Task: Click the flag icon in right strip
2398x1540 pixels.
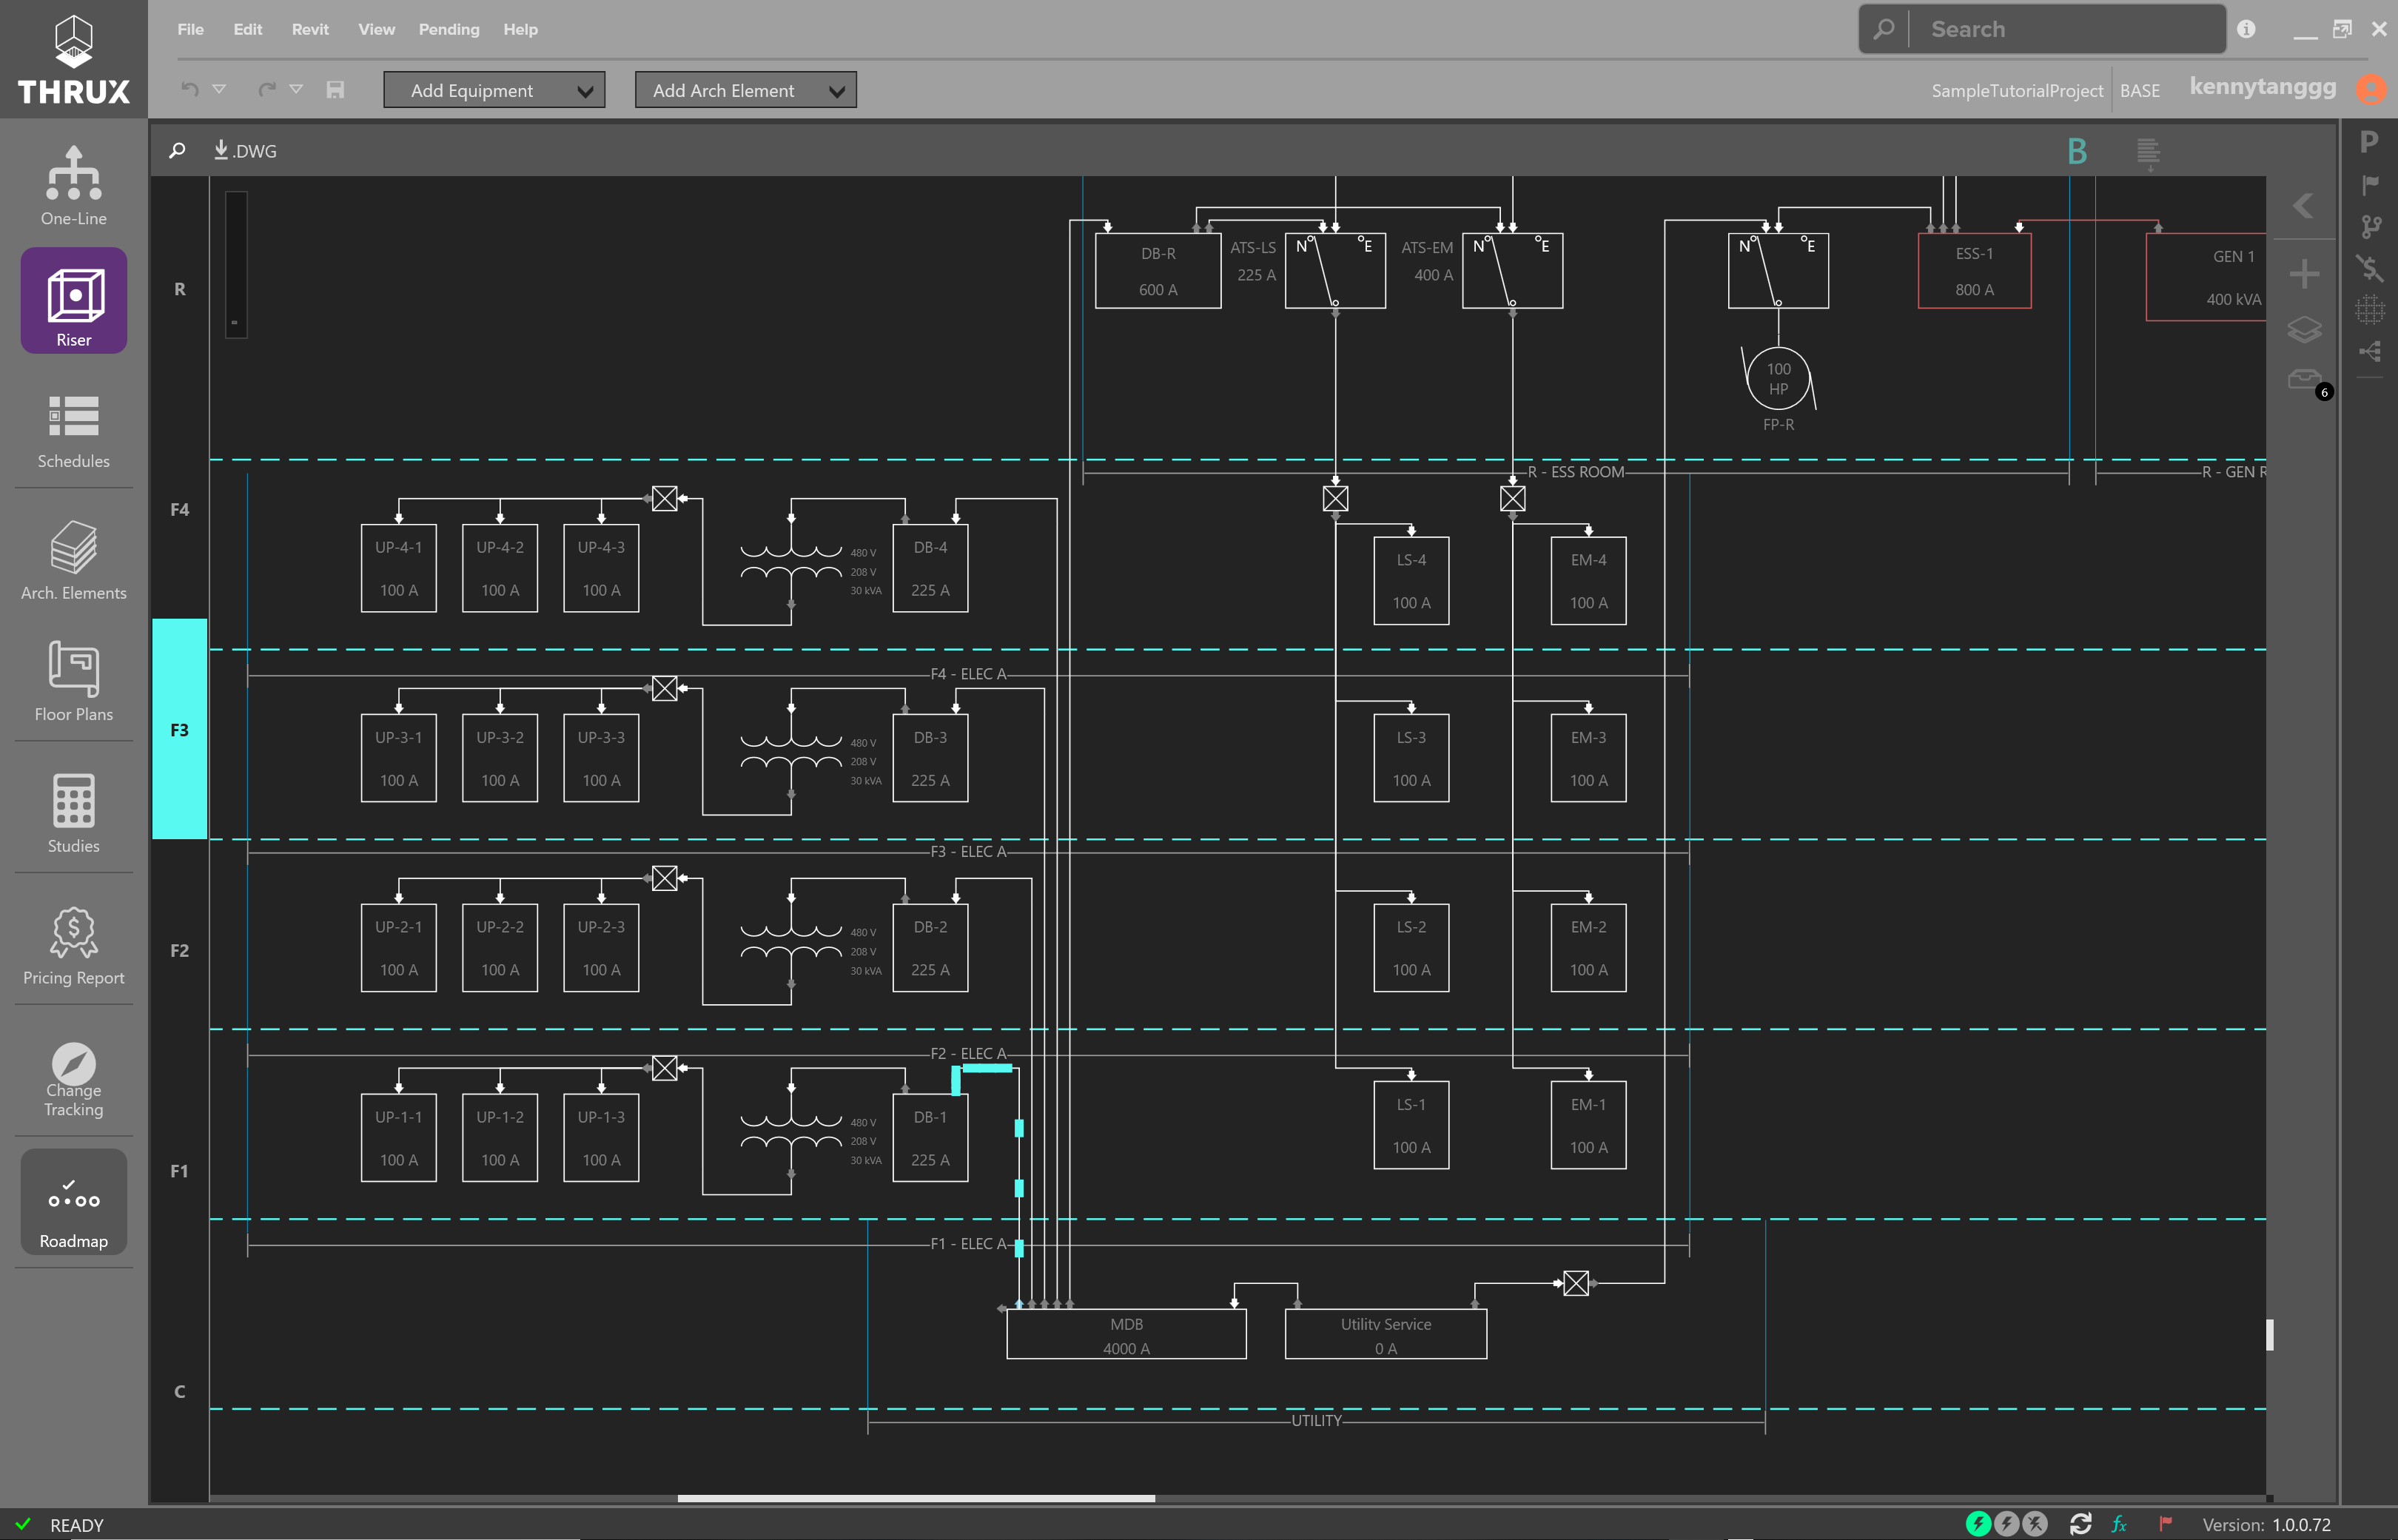Action: click(2369, 185)
